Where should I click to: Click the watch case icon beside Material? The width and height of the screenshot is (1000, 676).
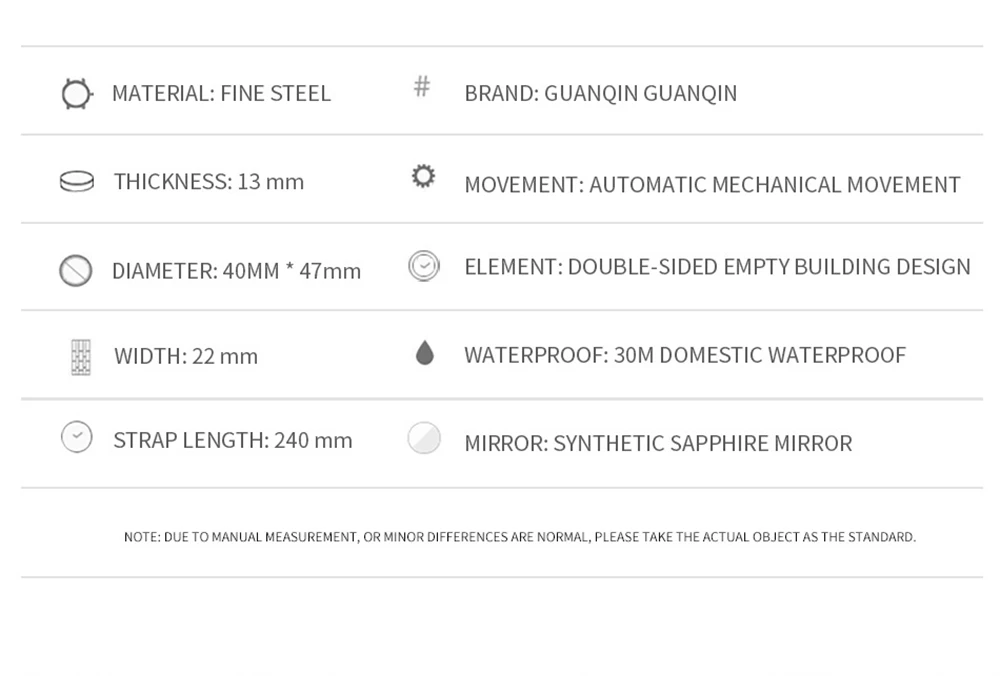pos(76,94)
